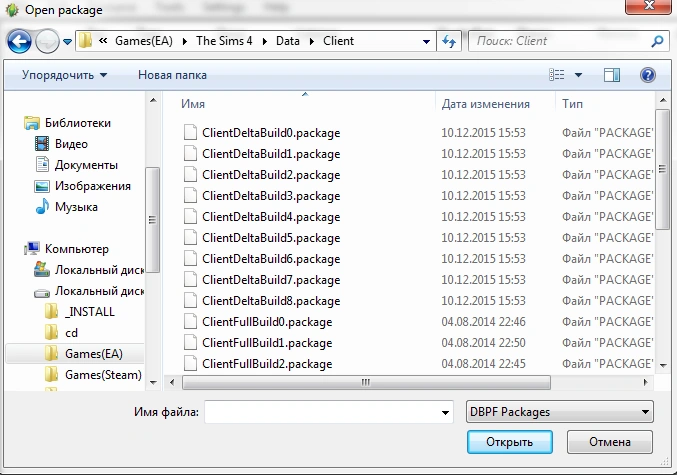This screenshot has width=677, height=475.
Task: Click the refresh button beside address bar
Action: (449, 42)
